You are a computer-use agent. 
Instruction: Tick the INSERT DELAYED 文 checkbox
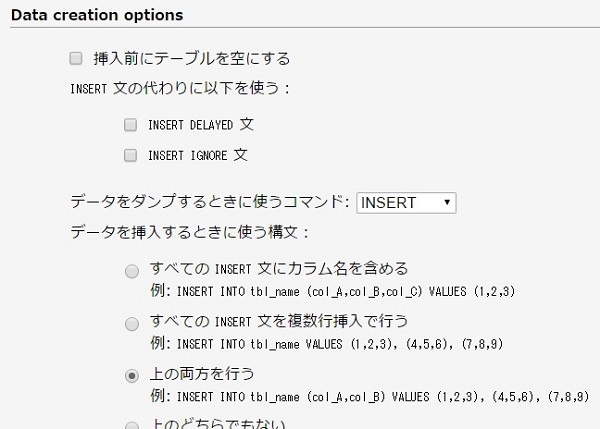[130, 125]
